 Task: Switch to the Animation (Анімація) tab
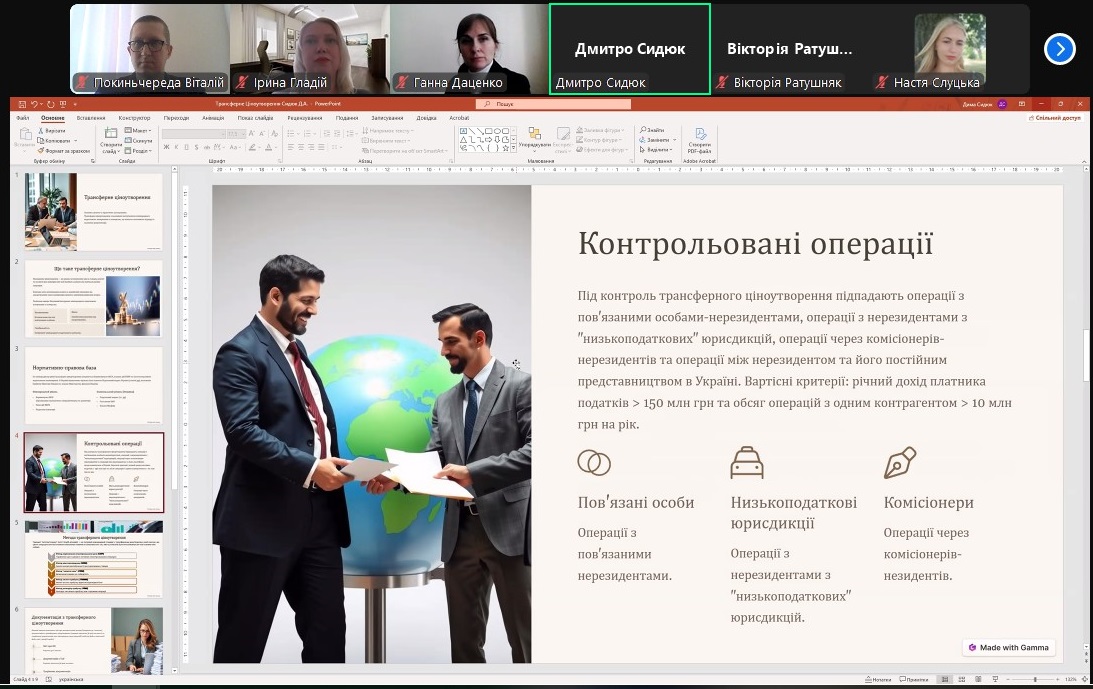point(213,117)
